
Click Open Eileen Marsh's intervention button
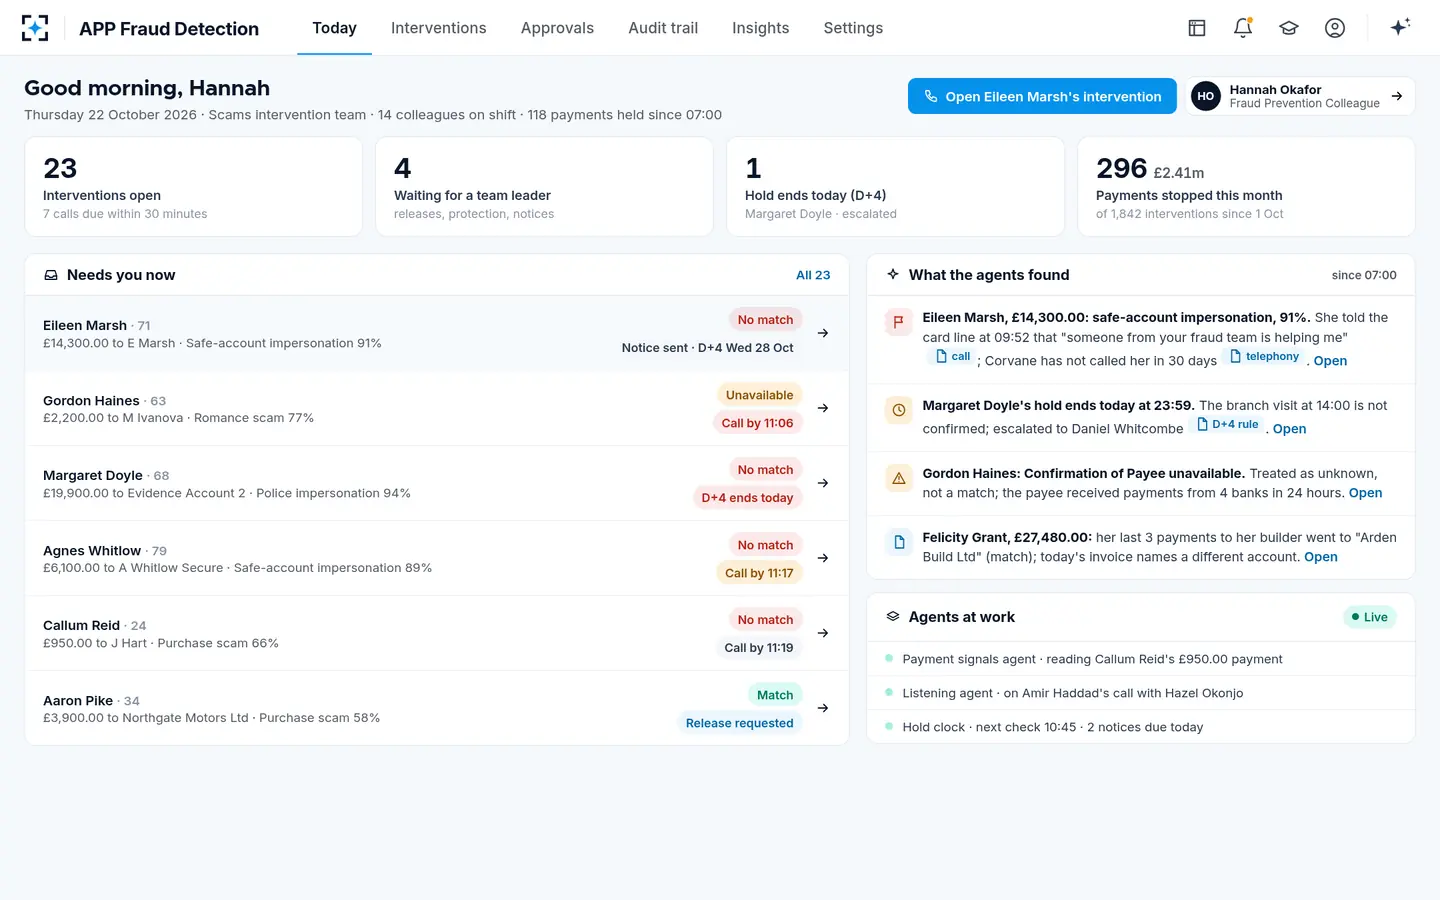point(1042,96)
